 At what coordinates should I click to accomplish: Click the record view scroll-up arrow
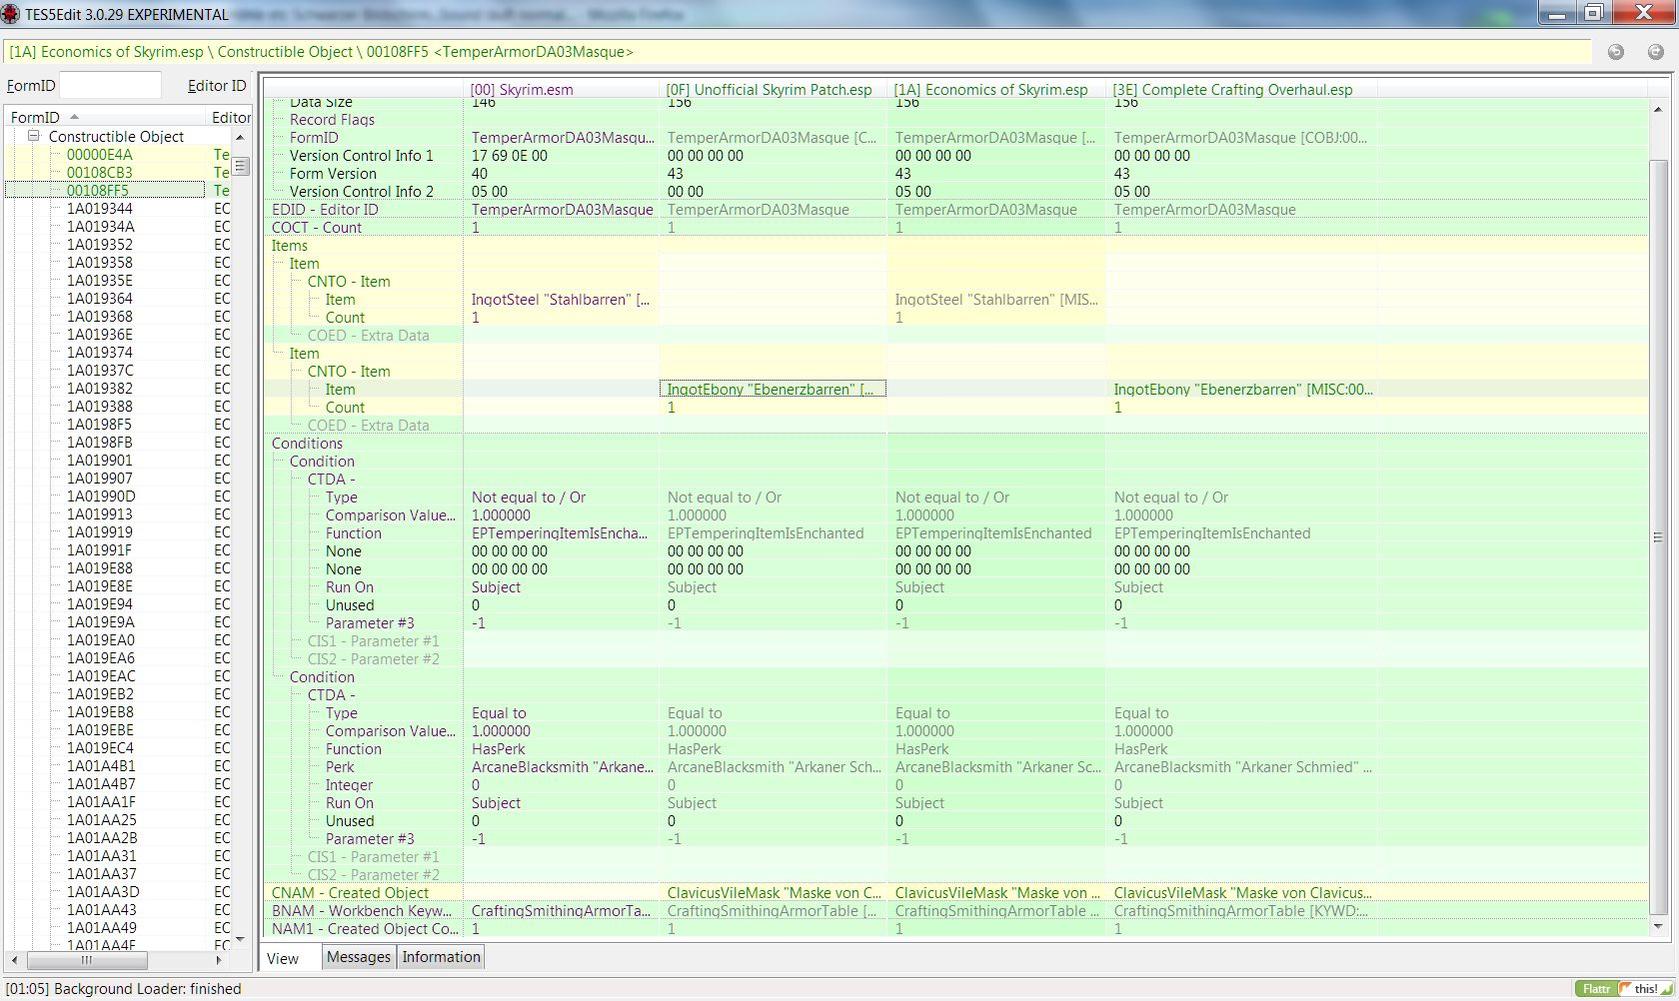click(1657, 109)
